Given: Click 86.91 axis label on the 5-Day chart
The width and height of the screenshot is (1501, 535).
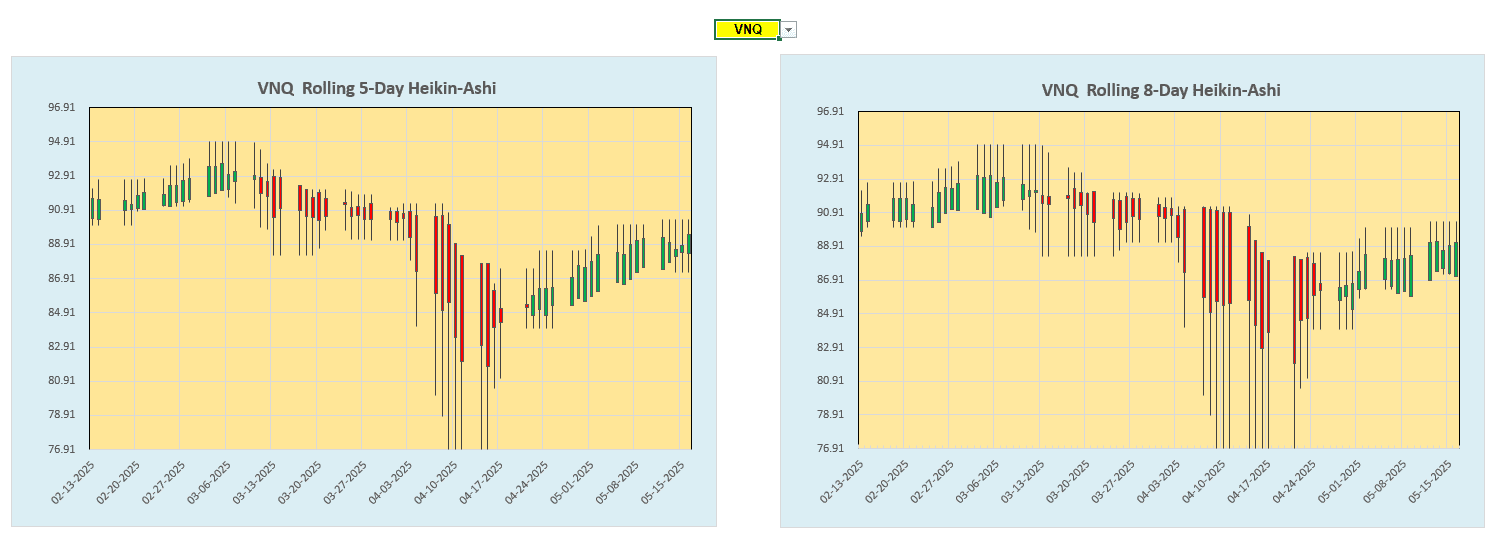Looking at the screenshot, I should coord(62,278).
